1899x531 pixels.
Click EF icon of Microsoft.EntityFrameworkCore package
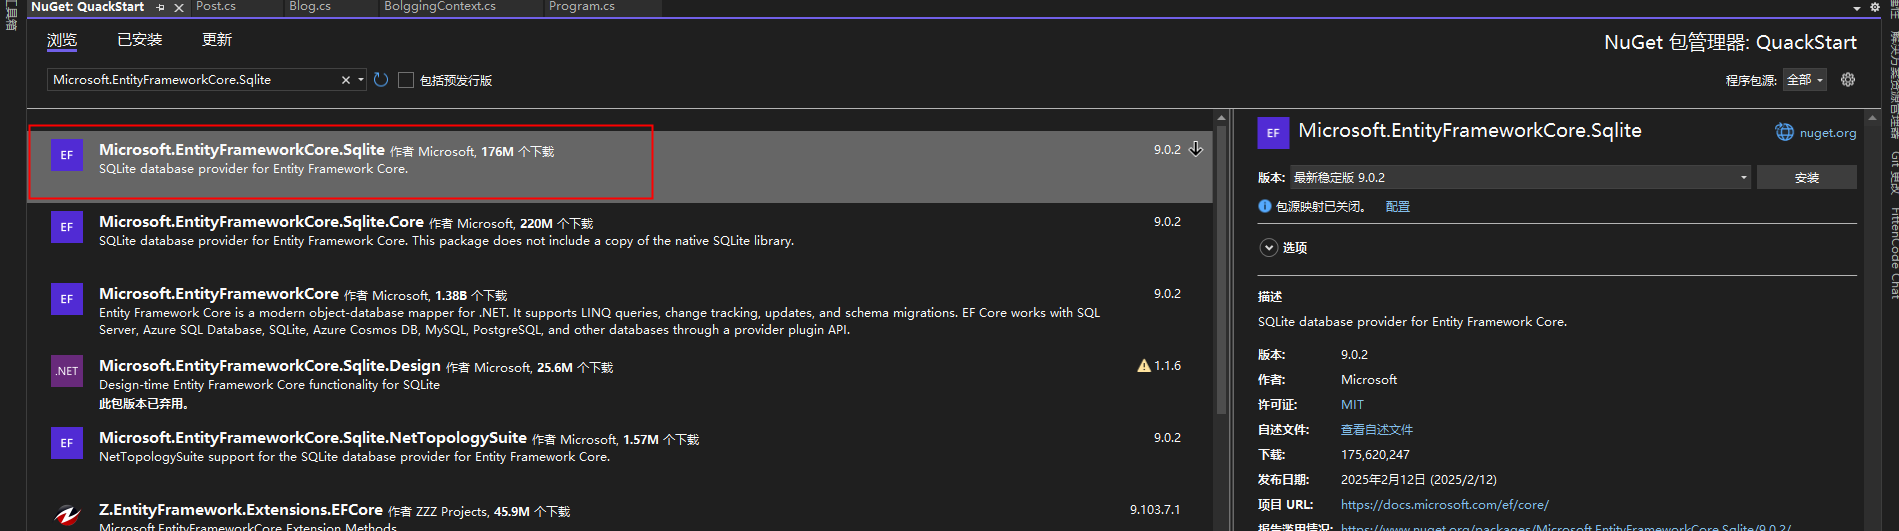[67, 299]
